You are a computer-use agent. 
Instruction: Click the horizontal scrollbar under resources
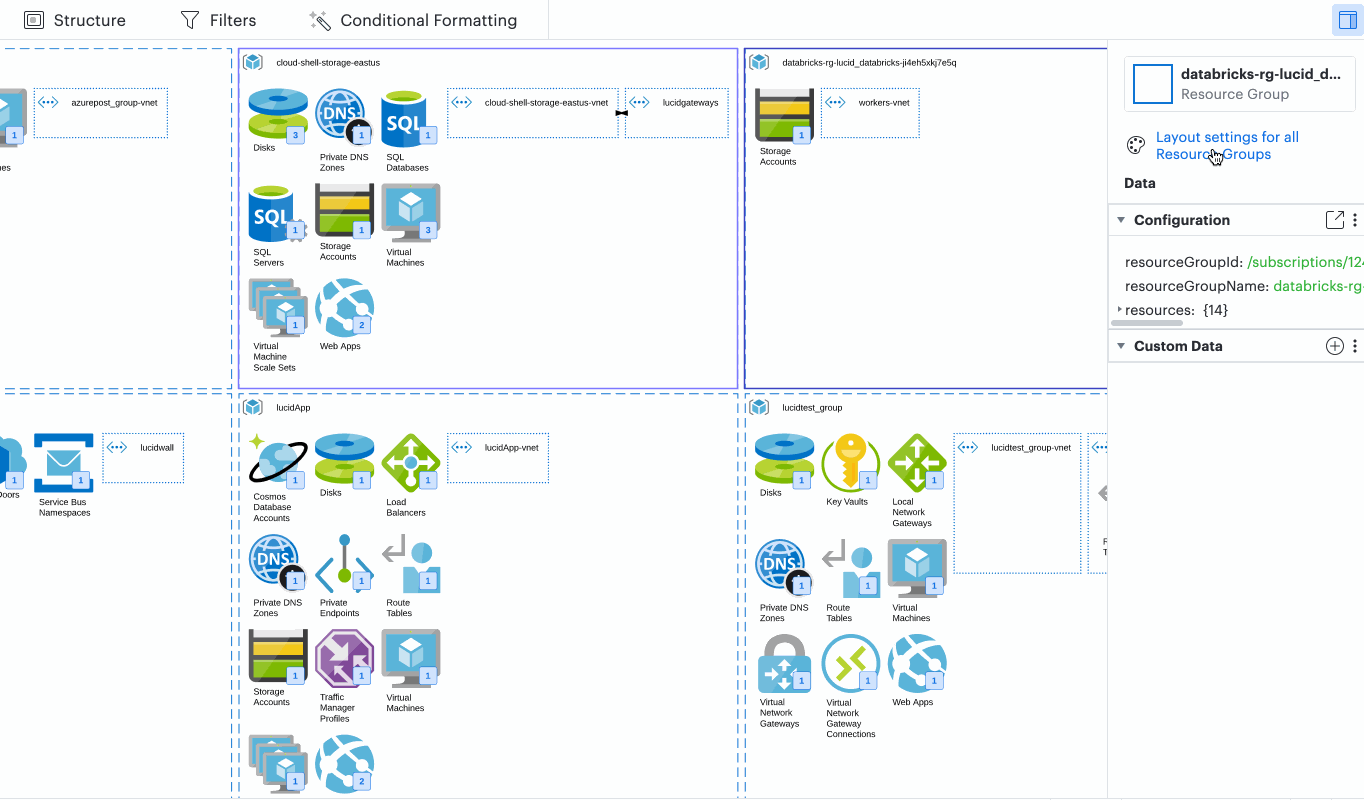1146,323
